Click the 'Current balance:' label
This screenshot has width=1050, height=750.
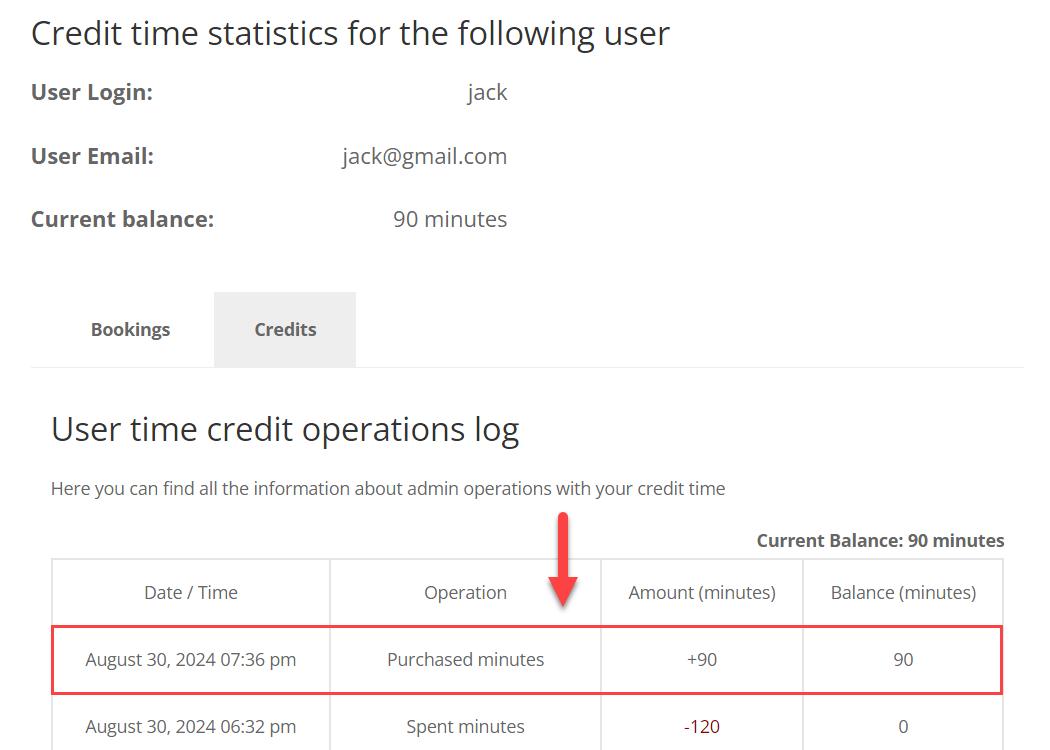123,219
